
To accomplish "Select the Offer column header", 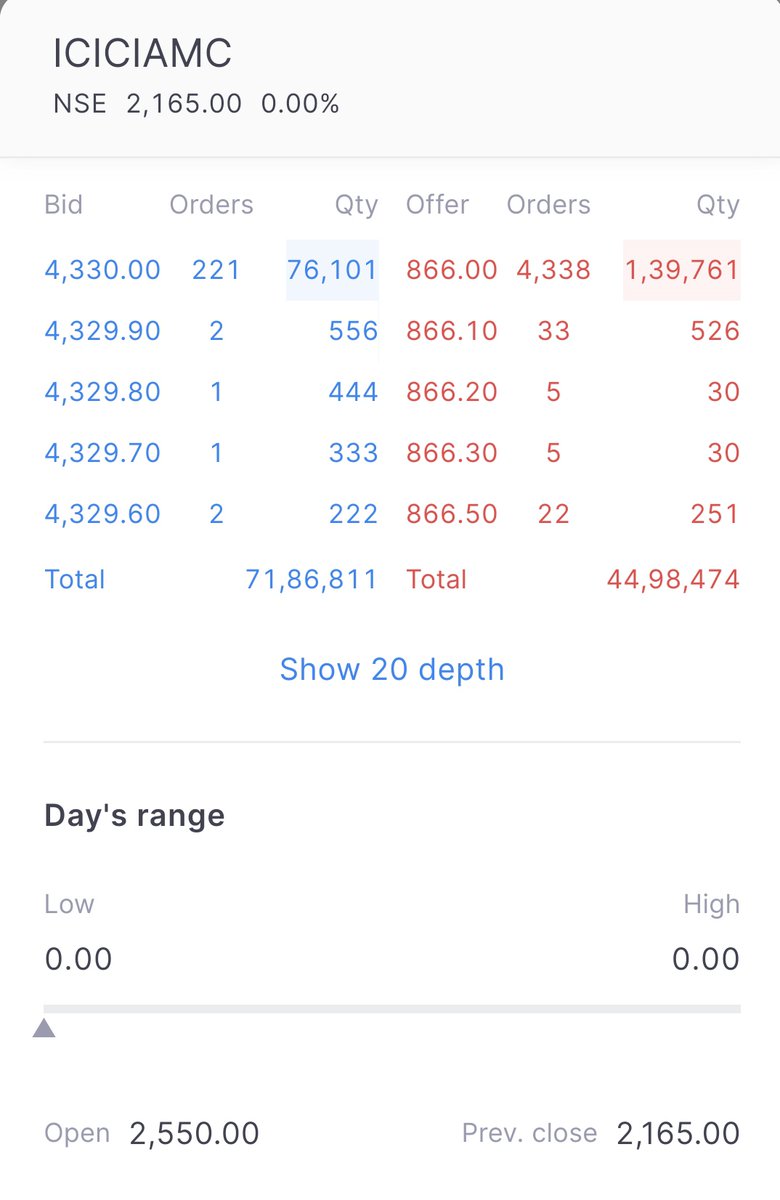I will click(437, 205).
